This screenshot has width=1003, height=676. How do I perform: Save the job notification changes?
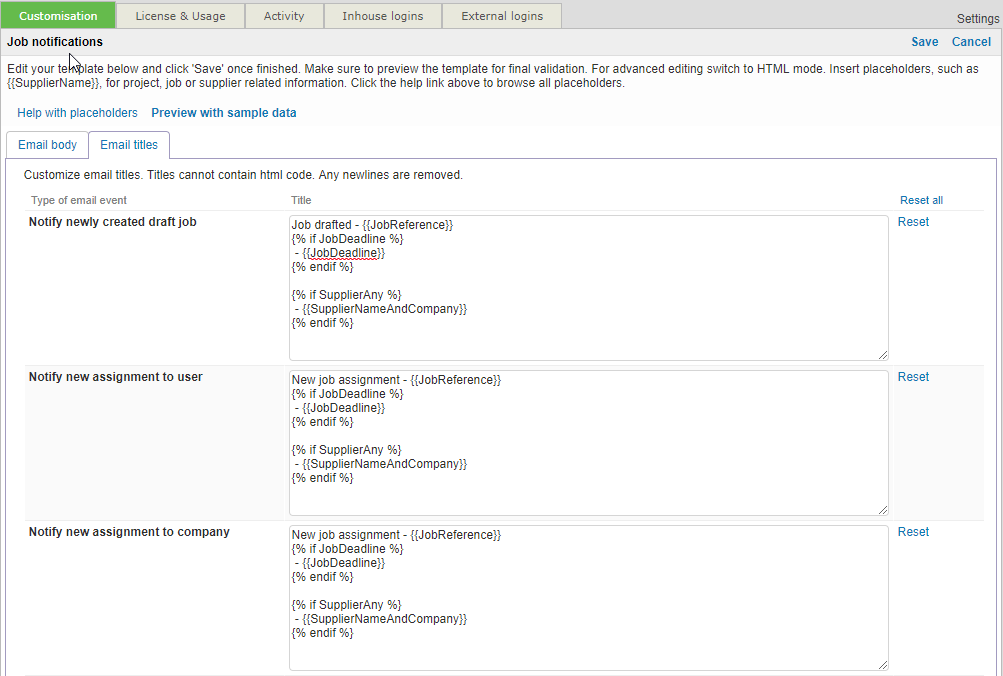(x=924, y=42)
